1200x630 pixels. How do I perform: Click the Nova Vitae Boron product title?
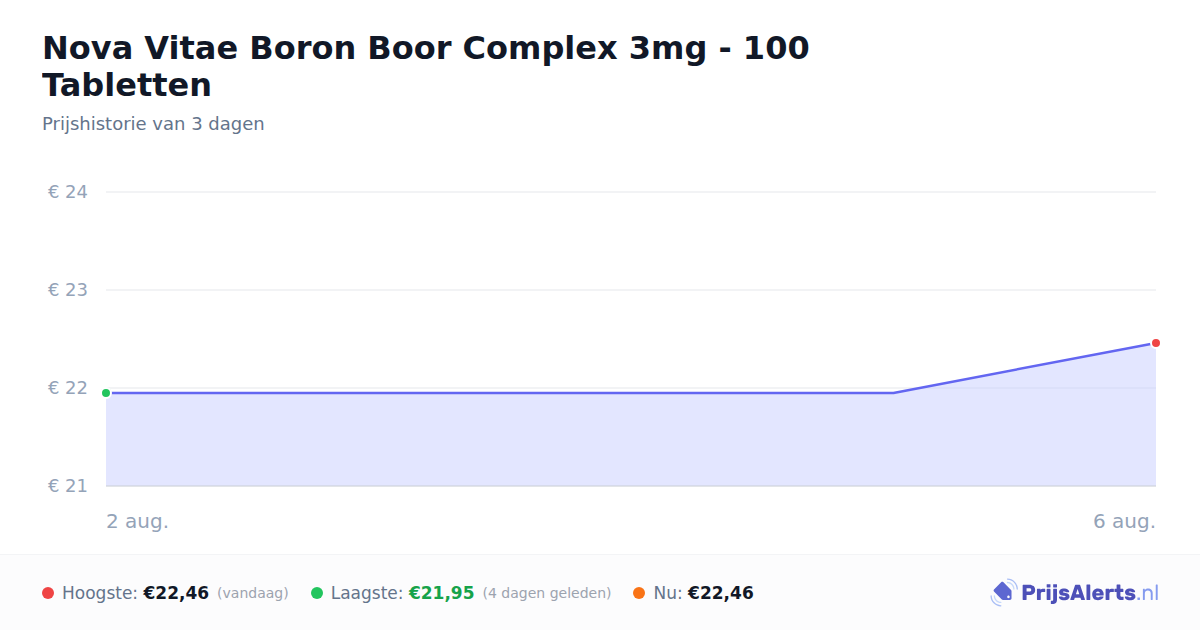coord(425,66)
